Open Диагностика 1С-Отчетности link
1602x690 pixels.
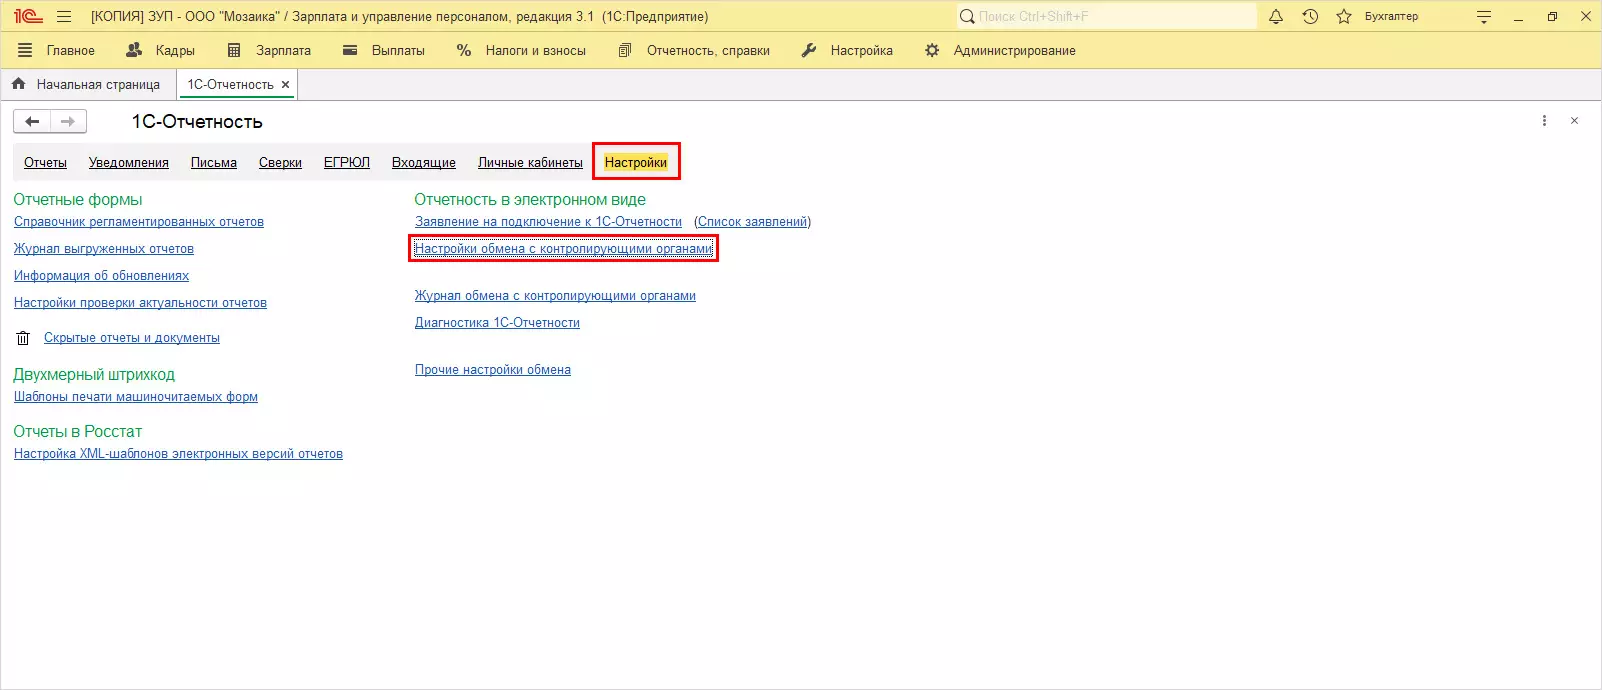coord(497,323)
